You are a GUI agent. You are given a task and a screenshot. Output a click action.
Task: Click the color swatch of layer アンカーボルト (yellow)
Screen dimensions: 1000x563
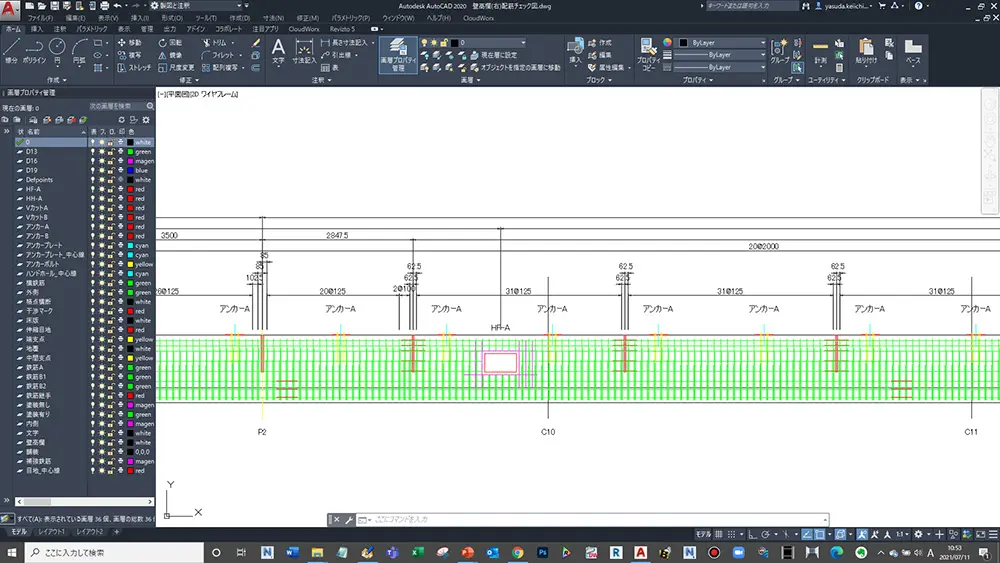[x=130, y=265]
